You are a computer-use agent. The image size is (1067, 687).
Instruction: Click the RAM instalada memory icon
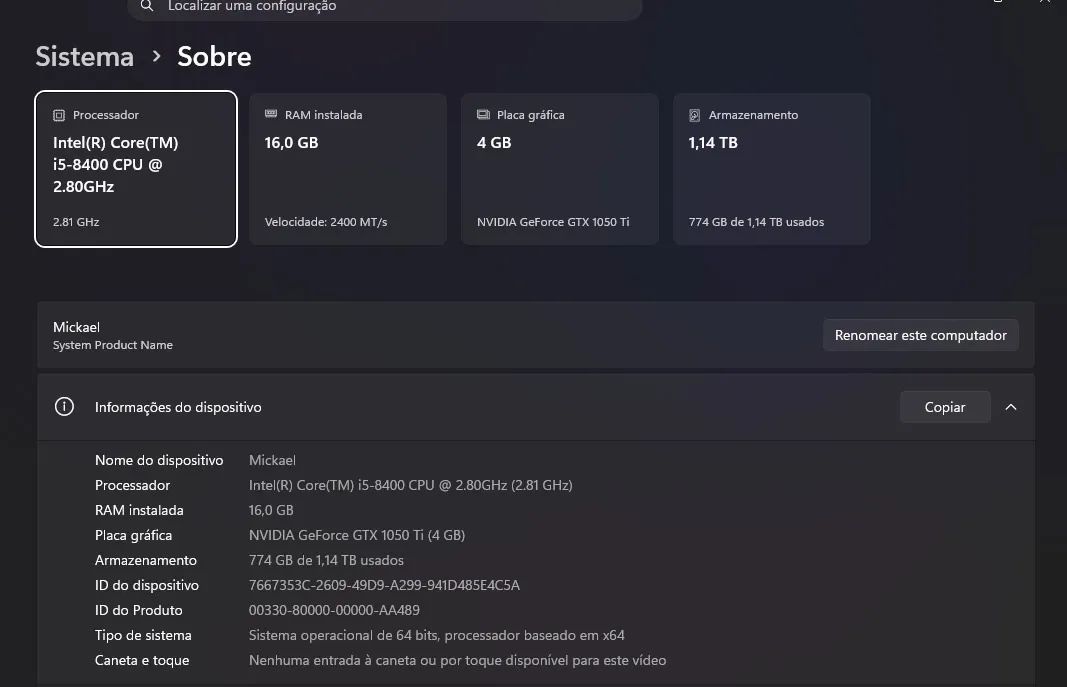pyautogui.click(x=271, y=114)
